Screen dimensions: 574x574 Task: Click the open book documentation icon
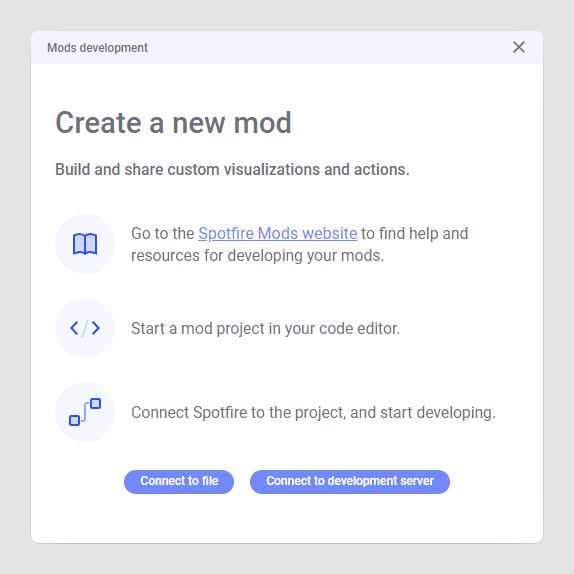point(85,244)
